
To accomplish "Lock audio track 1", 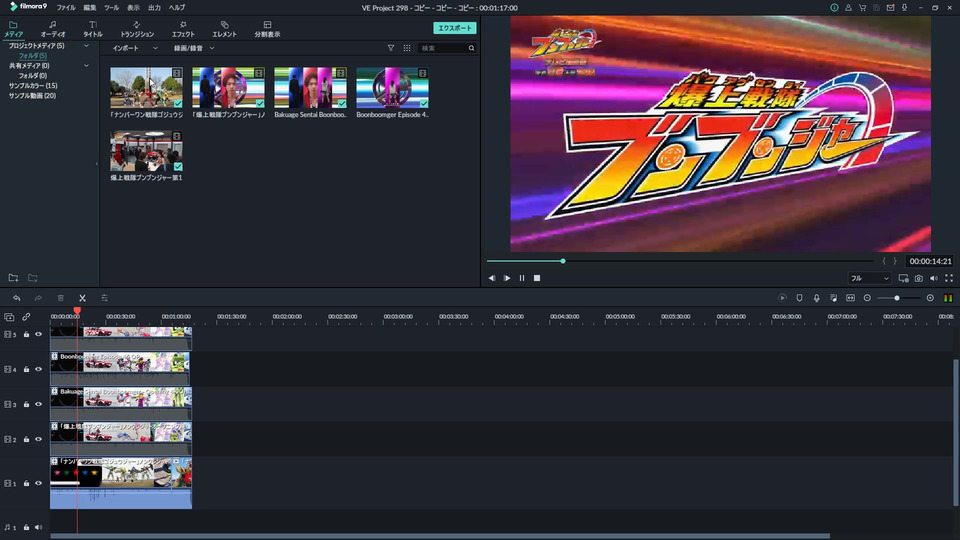I will tap(26, 527).
